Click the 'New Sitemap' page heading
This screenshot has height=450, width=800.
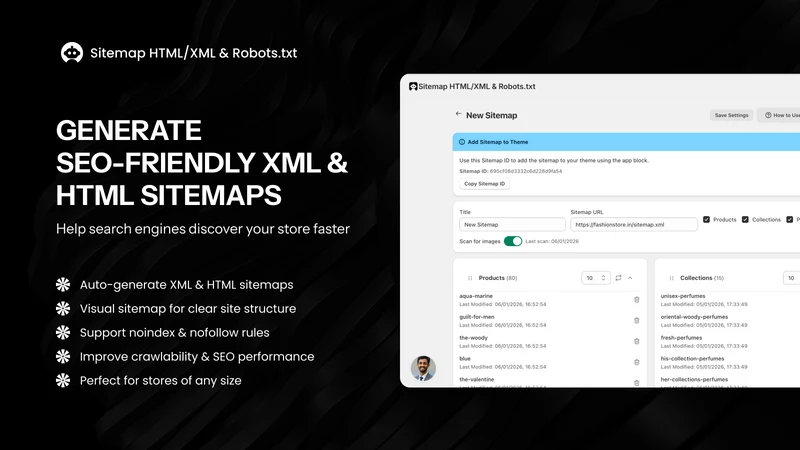click(x=491, y=115)
